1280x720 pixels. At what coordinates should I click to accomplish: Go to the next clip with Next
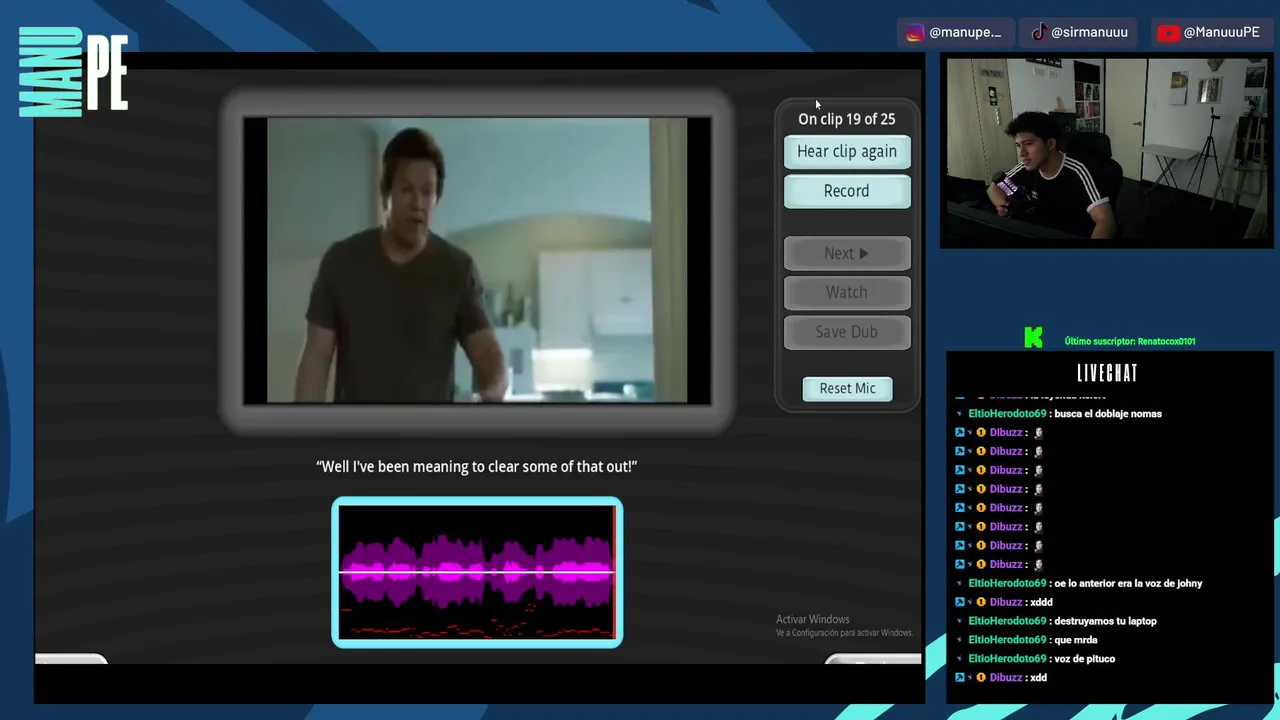tap(847, 254)
